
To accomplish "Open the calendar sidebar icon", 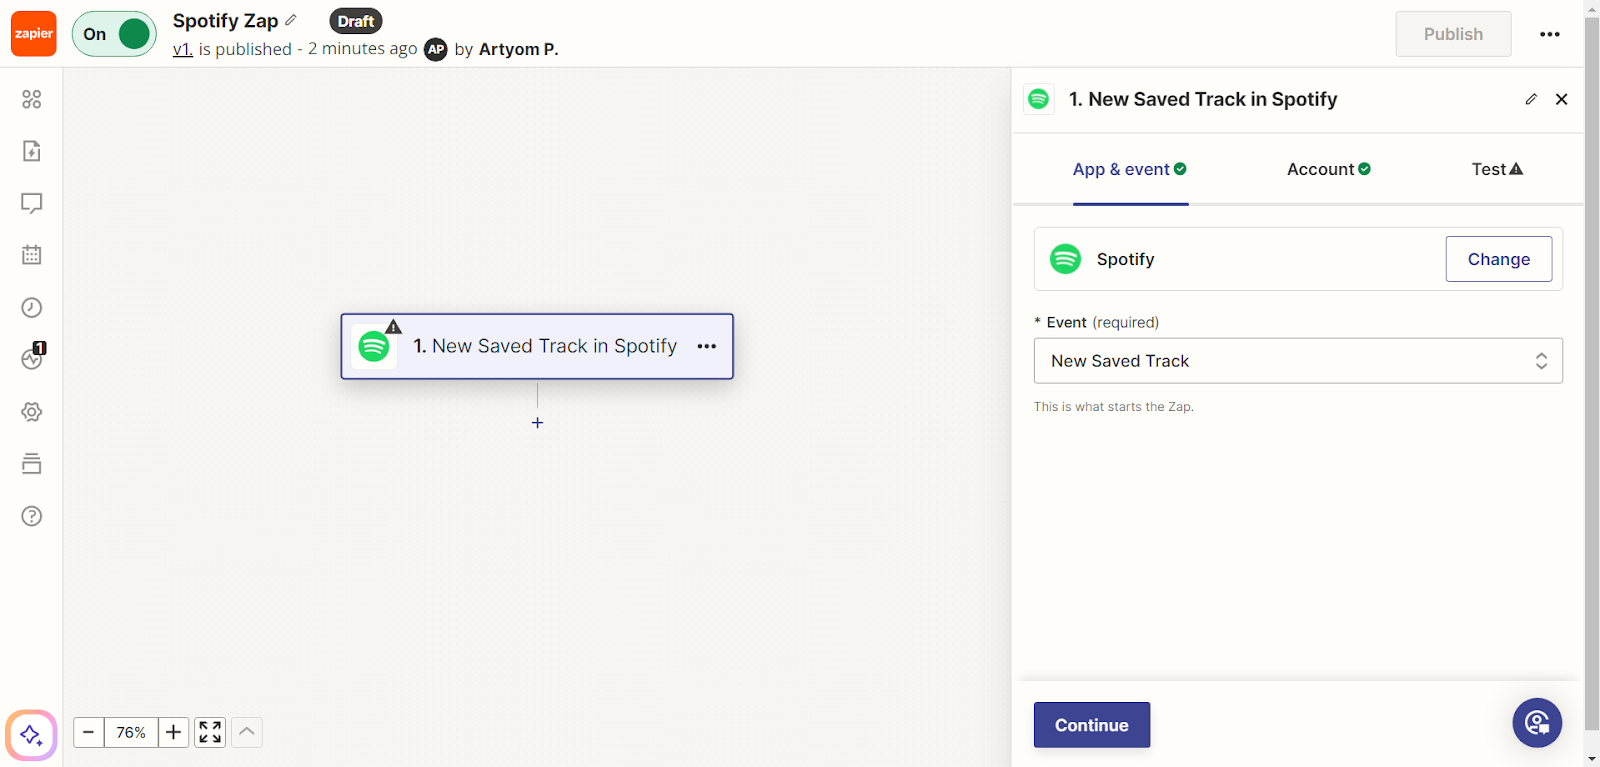I will [32, 255].
